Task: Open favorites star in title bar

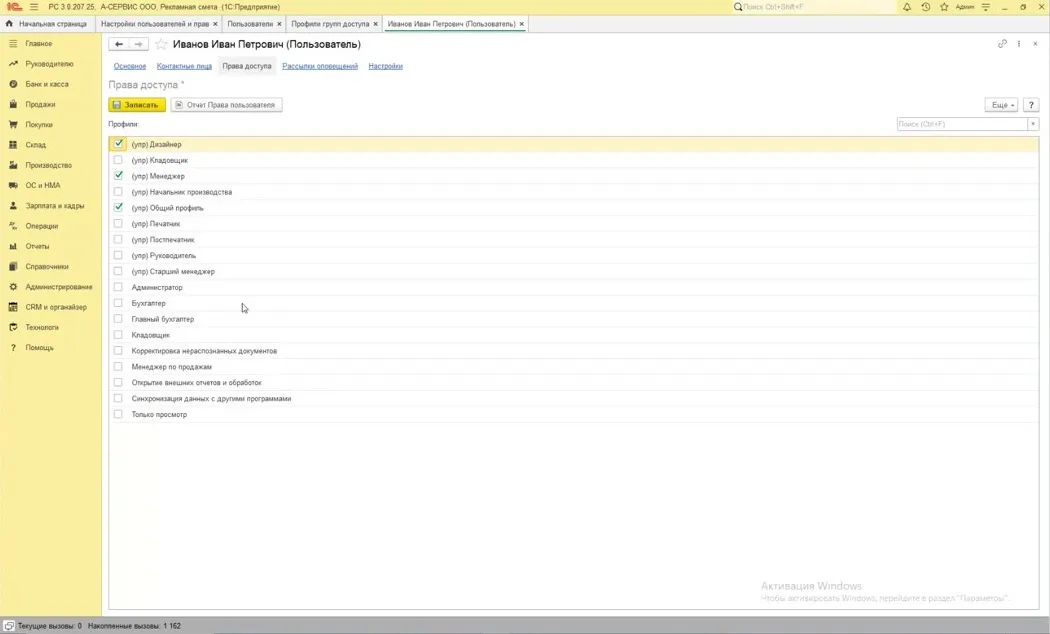Action: pyautogui.click(x=944, y=7)
